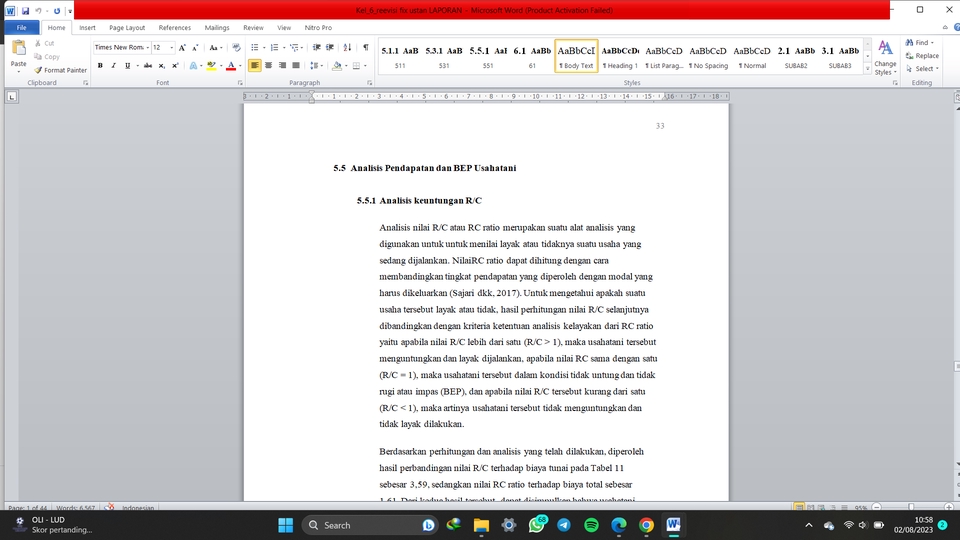Click the Indonesian language status indicator
Viewport: 960px width, 540px height.
138,508
